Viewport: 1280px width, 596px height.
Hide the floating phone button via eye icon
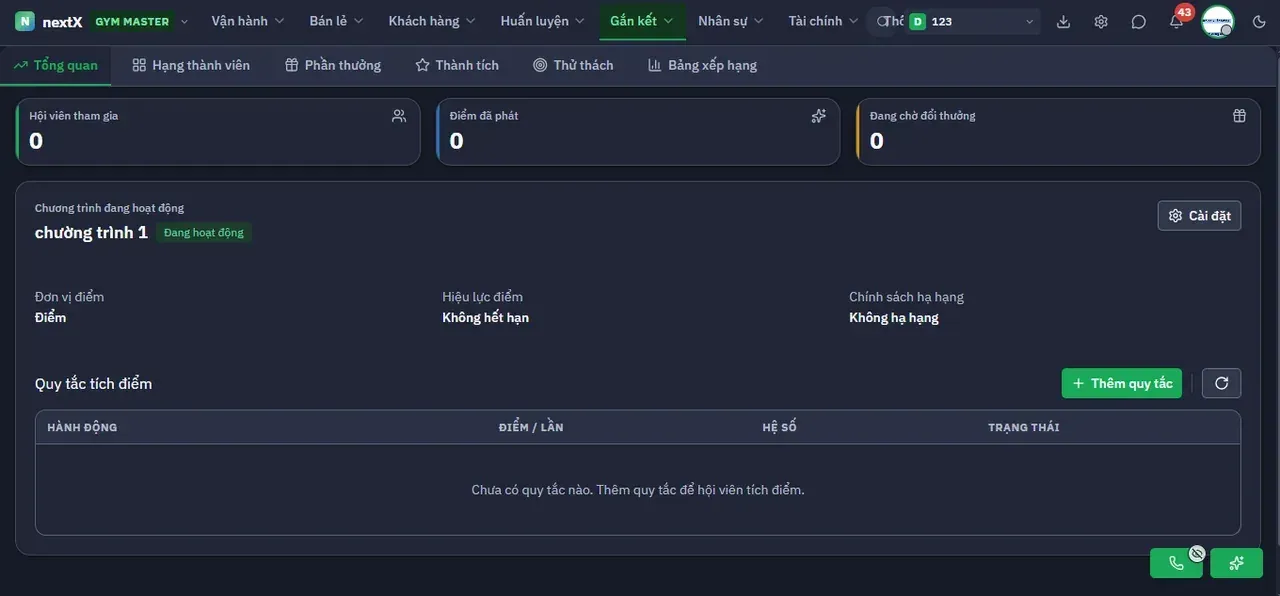[x=1197, y=553]
